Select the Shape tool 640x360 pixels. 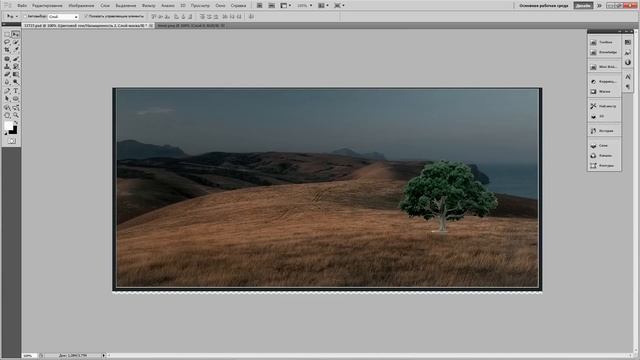[16, 99]
